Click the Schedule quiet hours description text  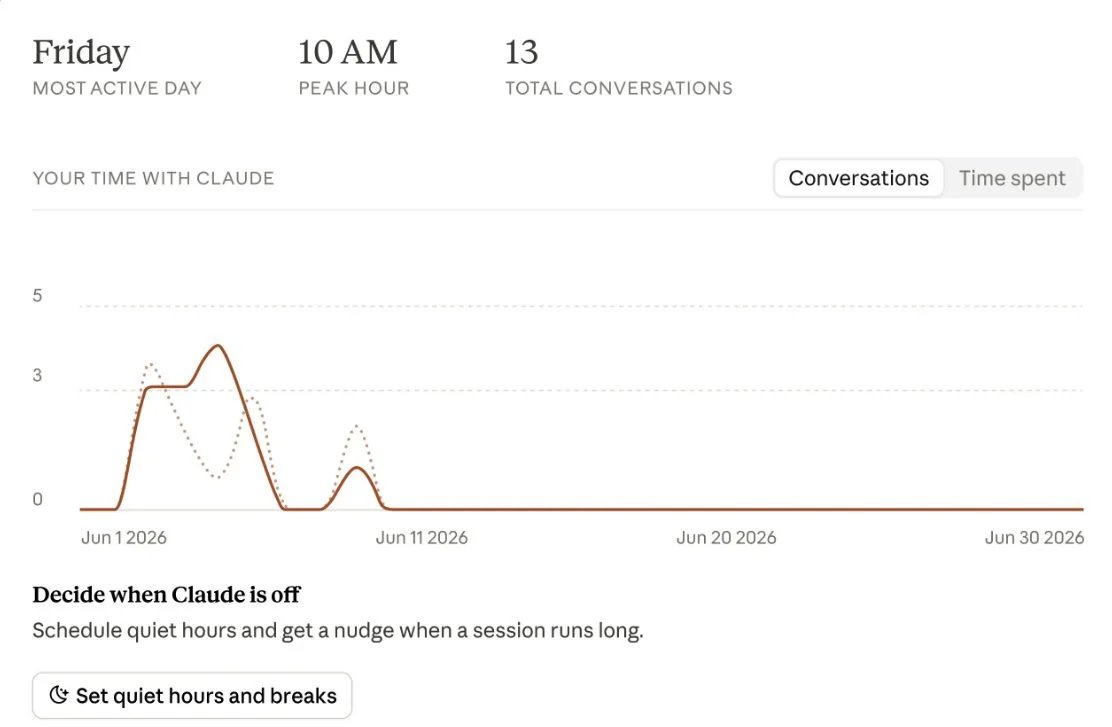click(x=338, y=631)
